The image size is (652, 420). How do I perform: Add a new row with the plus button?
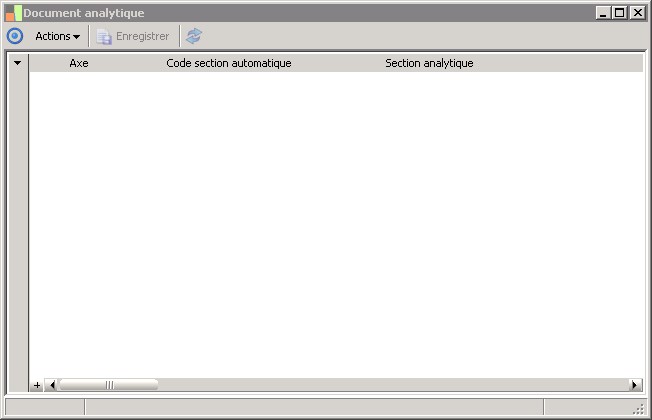(37, 385)
